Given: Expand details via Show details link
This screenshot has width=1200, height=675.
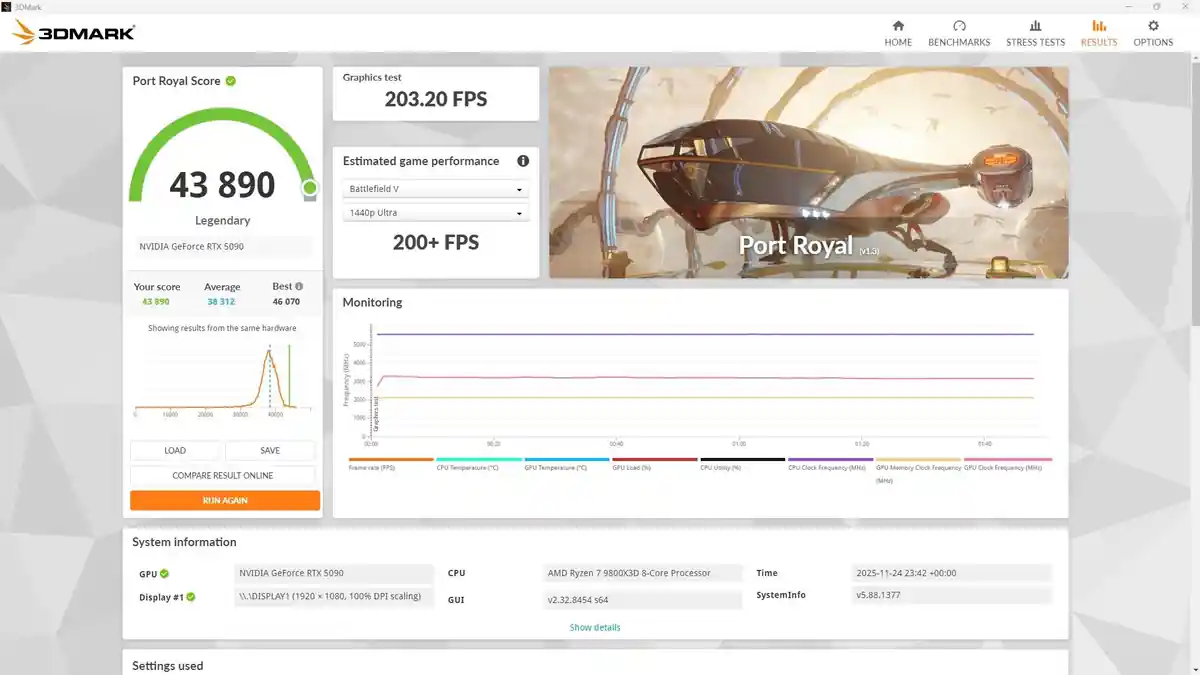Looking at the screenshot, I should tap(594, 627).
